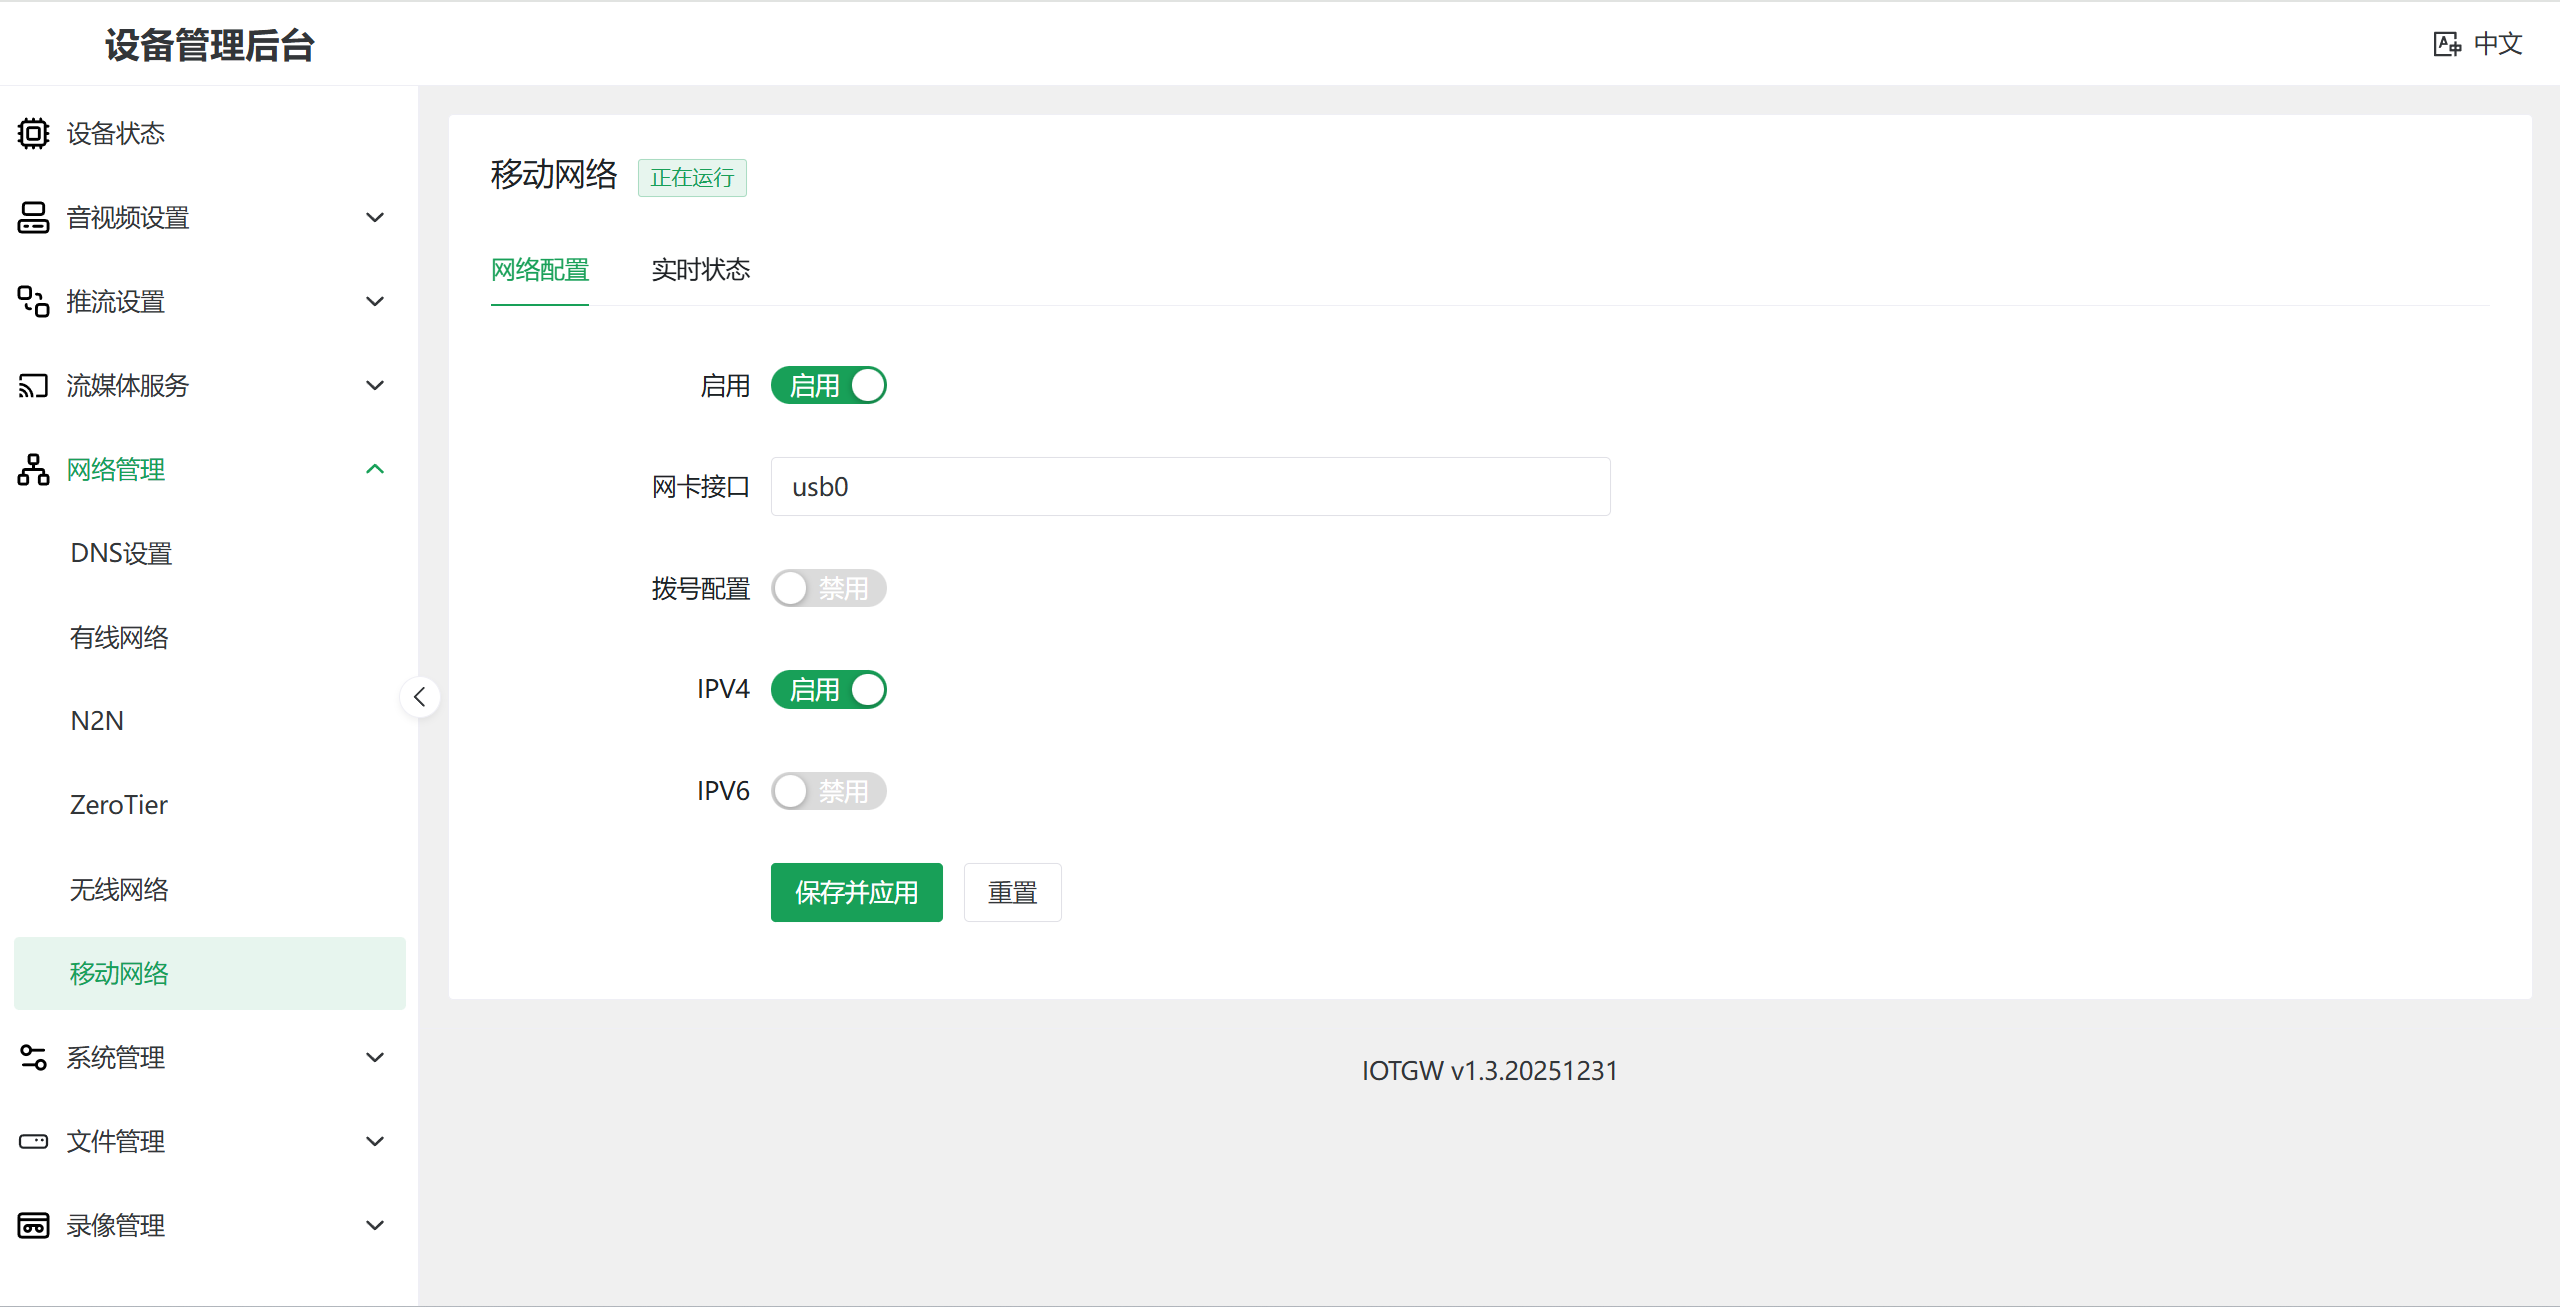Collapse sidebar with the arrow handle

point(420,697)
